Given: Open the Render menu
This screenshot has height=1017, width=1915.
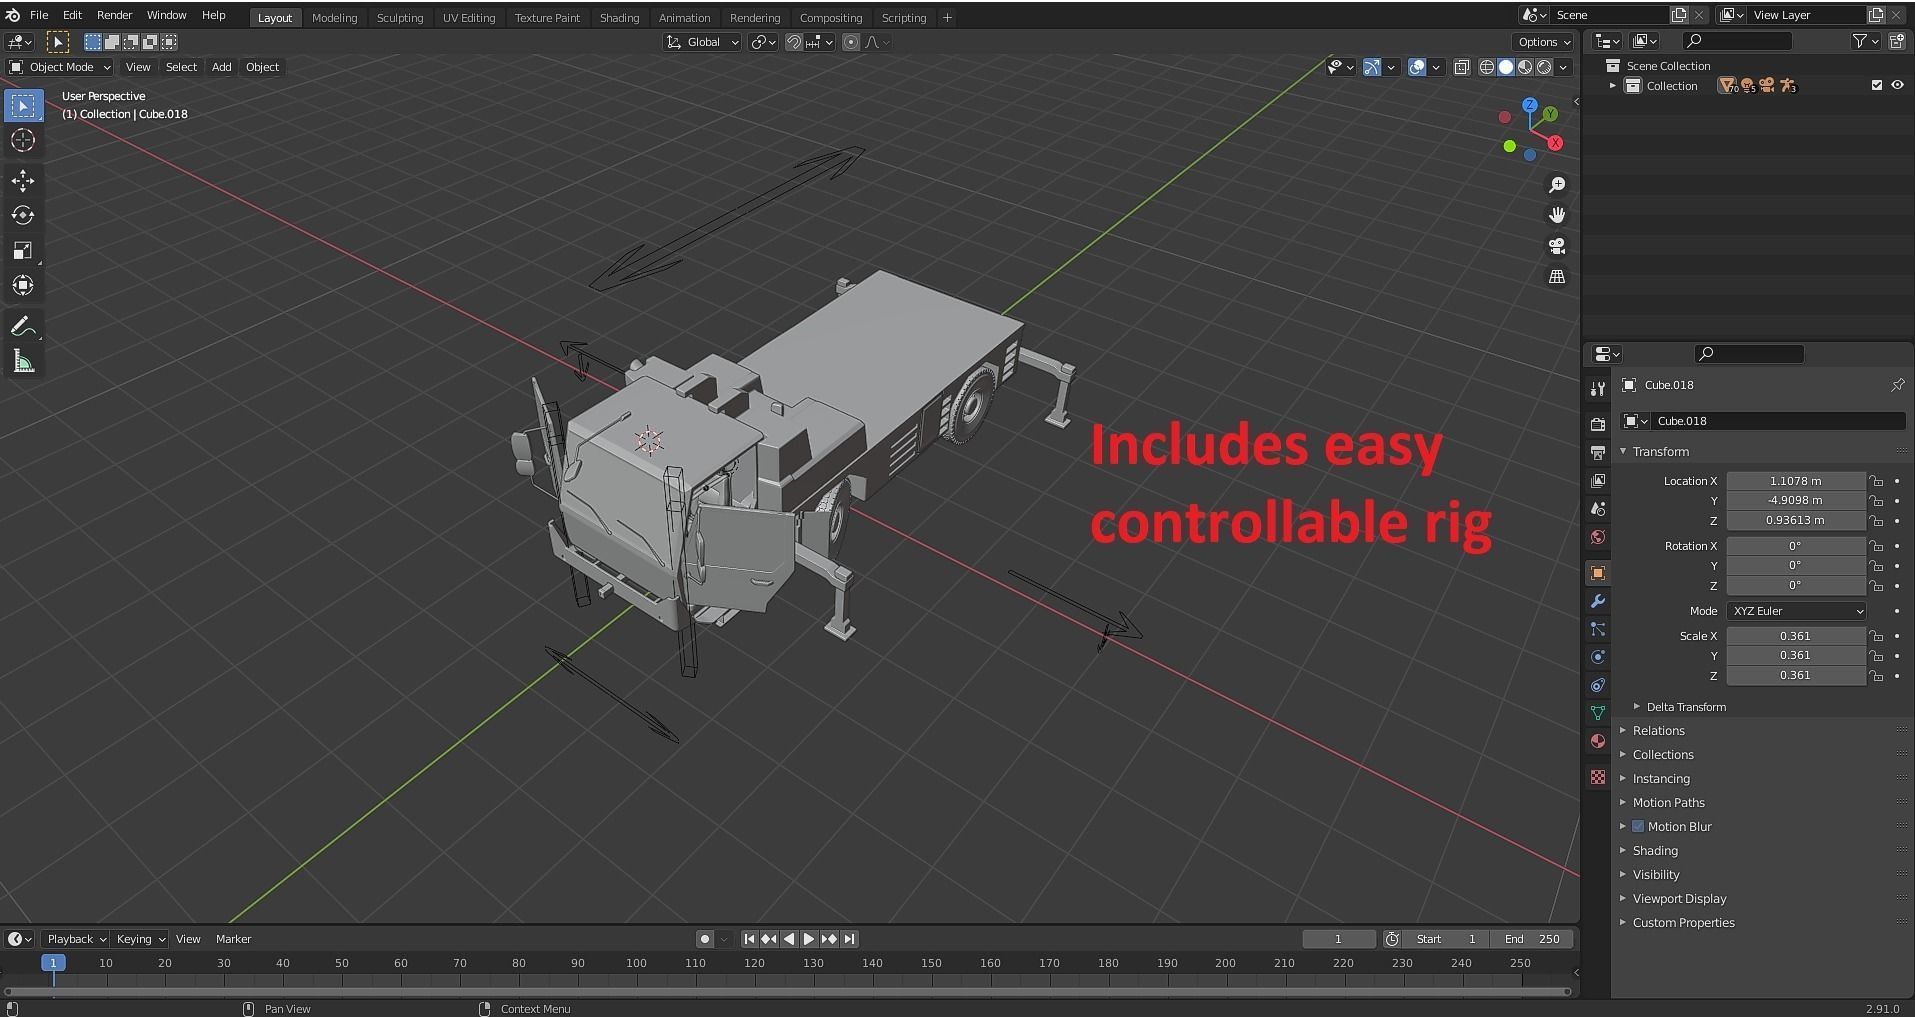Looking at the screenshot, I should pyautogui.click(x=114, y=15).
